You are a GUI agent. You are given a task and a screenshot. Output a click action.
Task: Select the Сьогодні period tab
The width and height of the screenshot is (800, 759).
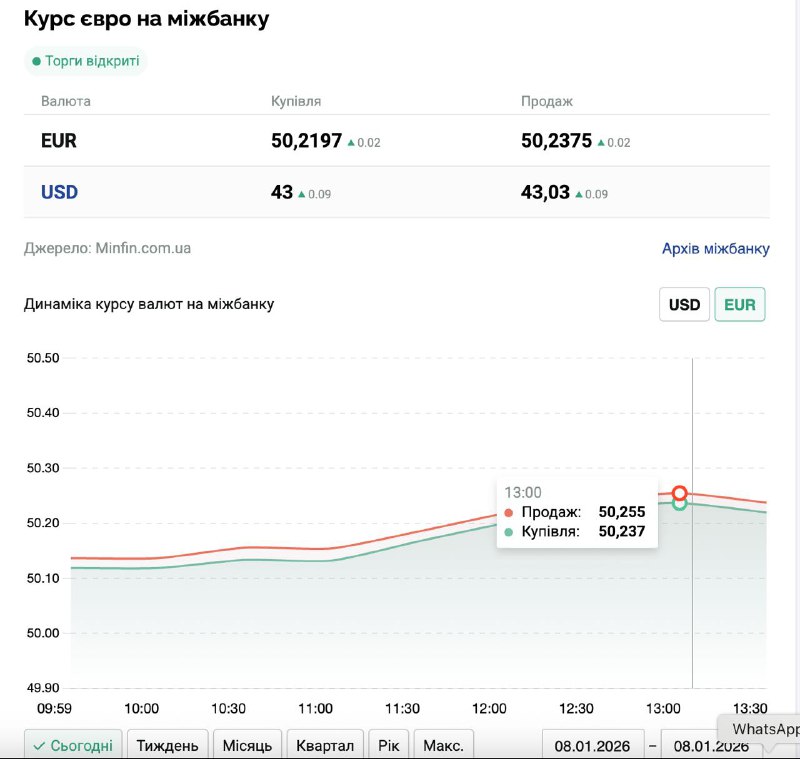[73, 745]
